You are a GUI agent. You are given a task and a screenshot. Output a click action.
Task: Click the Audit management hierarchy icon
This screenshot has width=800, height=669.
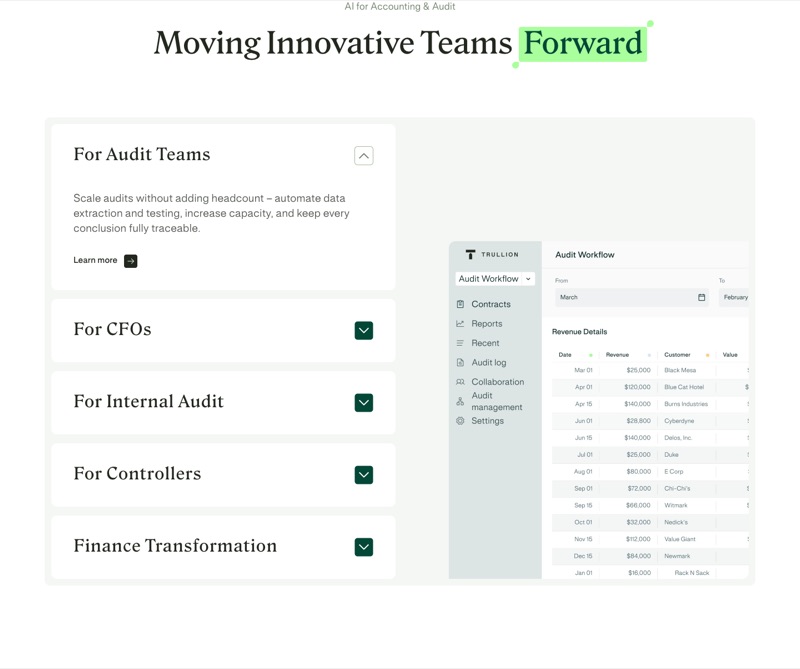460,402
